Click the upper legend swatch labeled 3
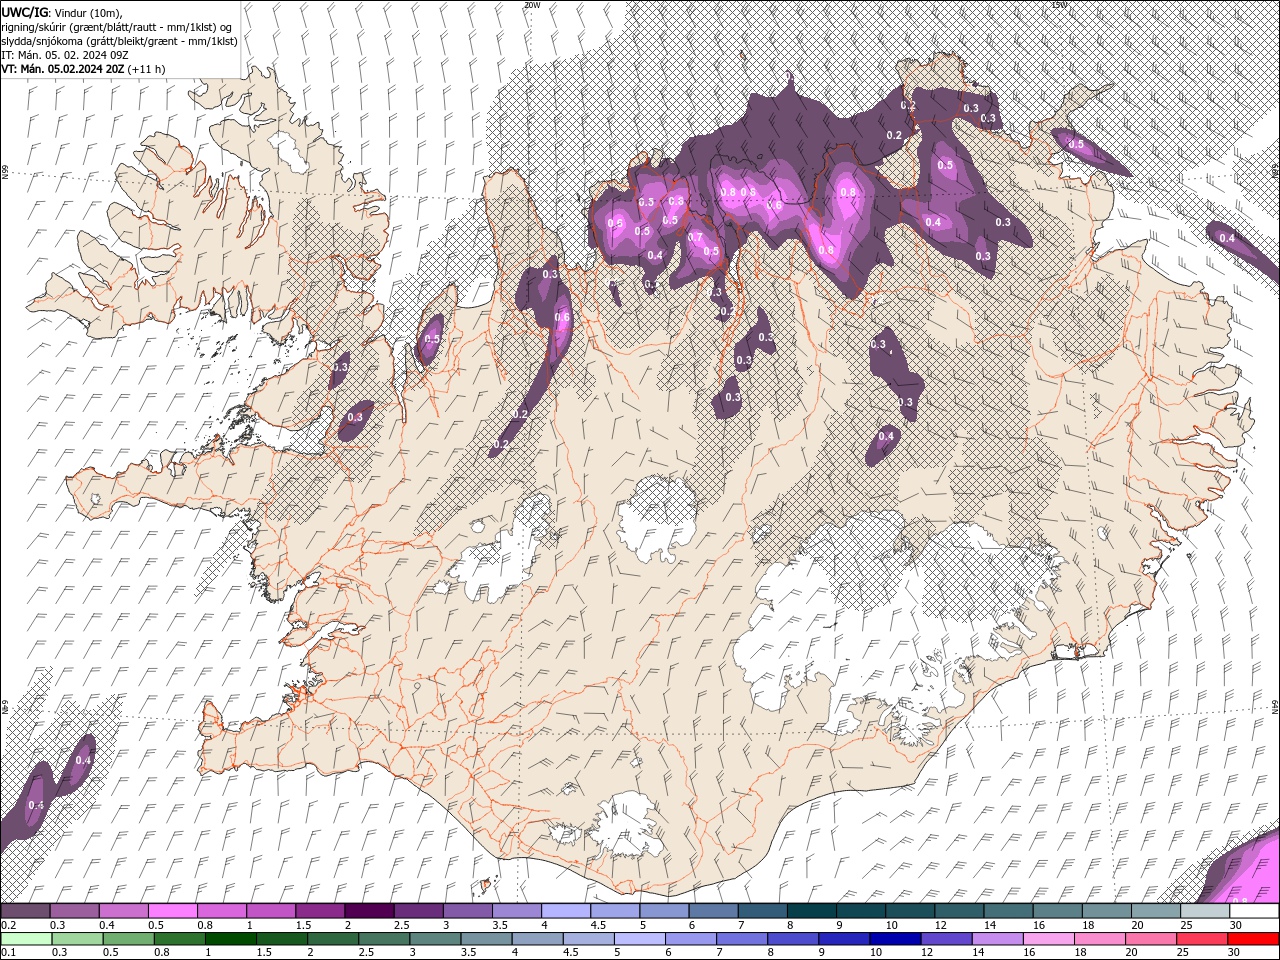This screenshot has height=960, width=1280. (x=467, y=911)
